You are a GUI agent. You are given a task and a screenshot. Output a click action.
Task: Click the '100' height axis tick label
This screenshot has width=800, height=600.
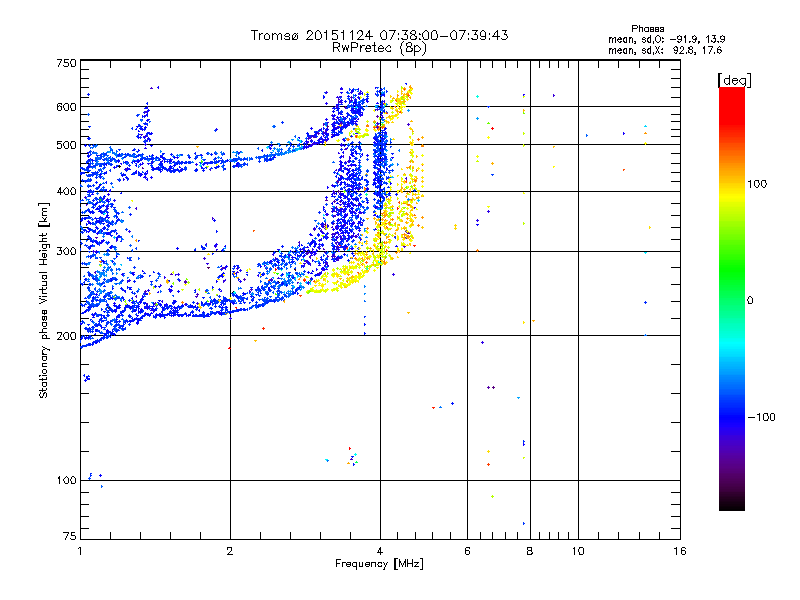coord(67,481)
